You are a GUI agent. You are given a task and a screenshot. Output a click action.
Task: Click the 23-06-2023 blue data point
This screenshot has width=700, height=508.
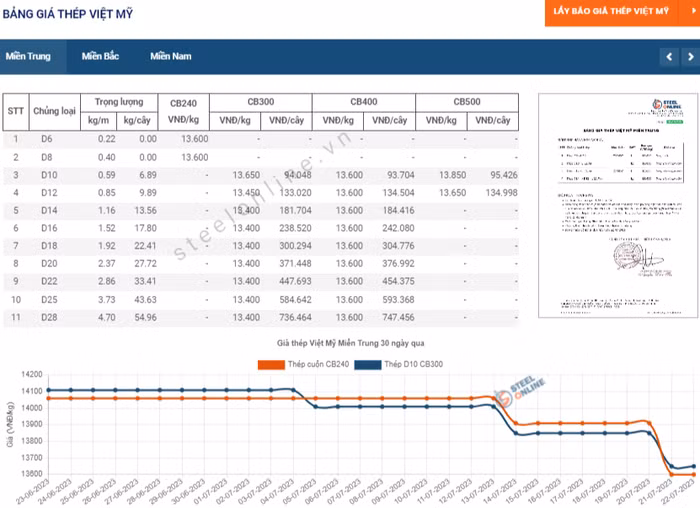pyautogui.click(x=49, y=390)
